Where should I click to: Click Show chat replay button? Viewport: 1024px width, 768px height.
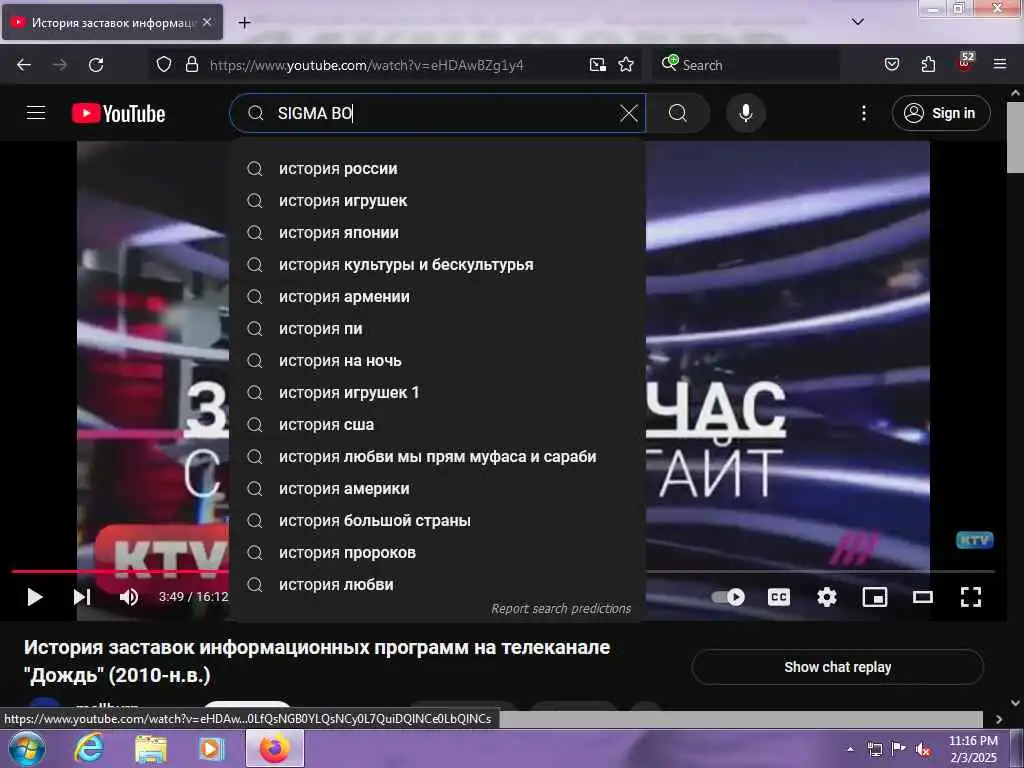click(x=837, y=667)
